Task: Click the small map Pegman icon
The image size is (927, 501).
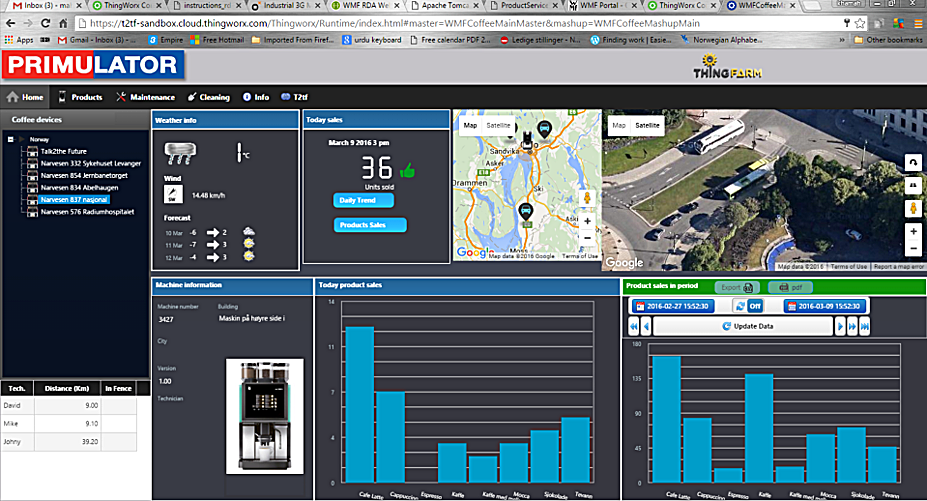Action: (587, 198)
